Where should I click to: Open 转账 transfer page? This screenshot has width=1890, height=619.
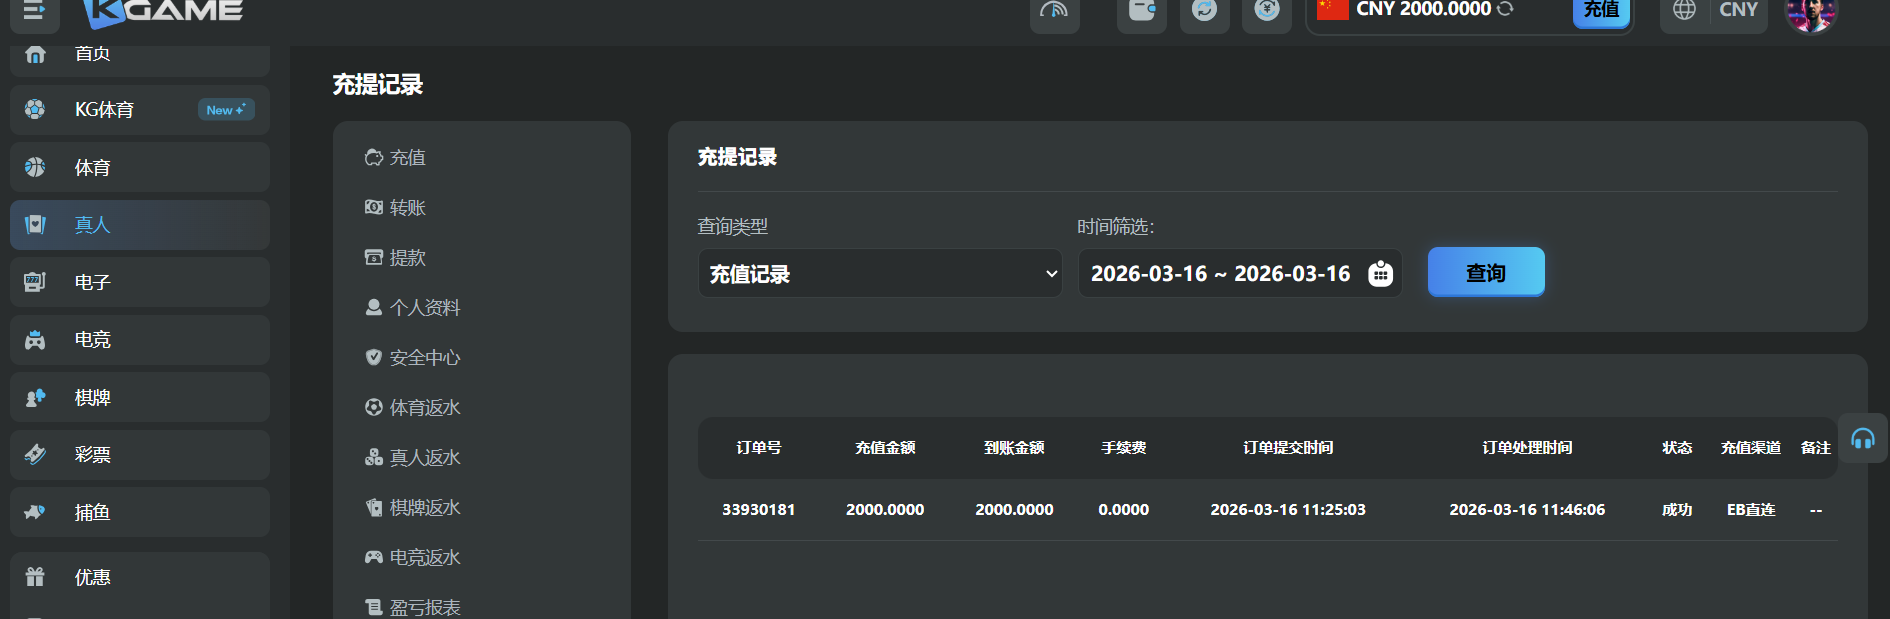click(396, 207)
